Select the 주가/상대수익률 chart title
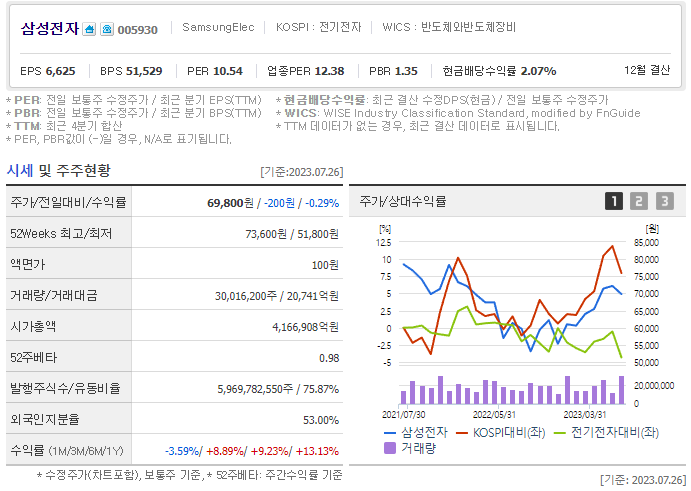The height and width of the screenshot is (491, 691). pyautogui.click(x=403, y=201)
